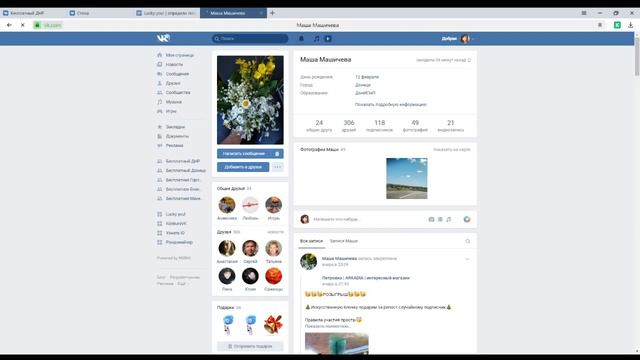
Task: Open "Сообщества" in the left sidebar
Action: [x=178, y=93]
